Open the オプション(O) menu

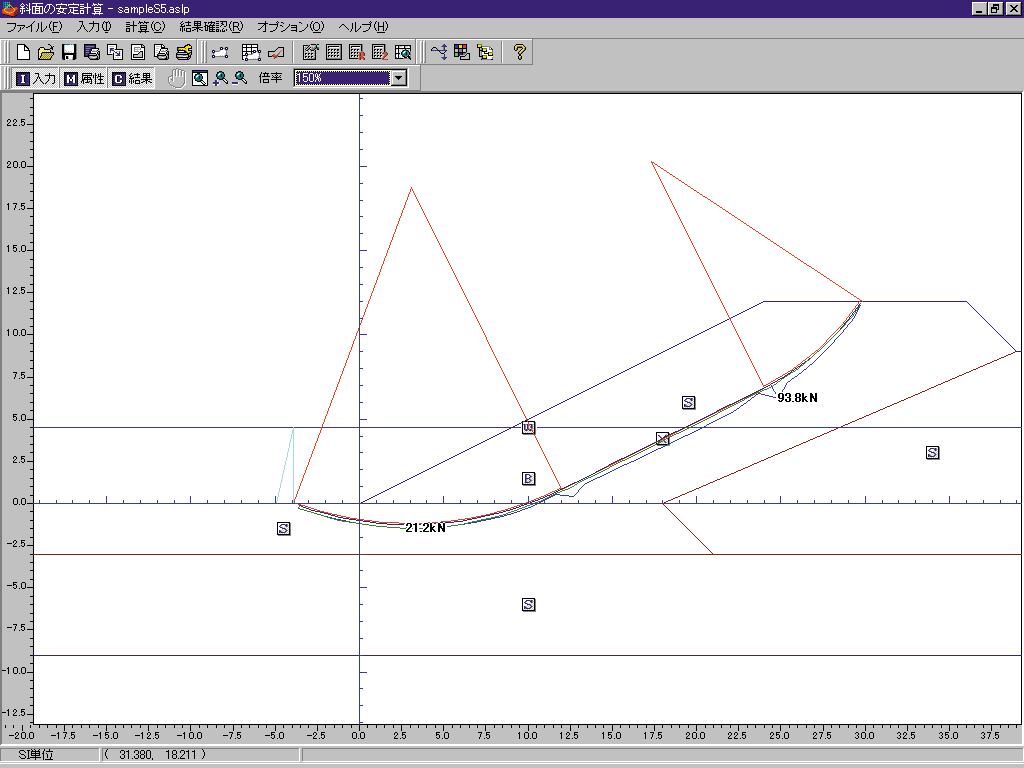[290, 27]
